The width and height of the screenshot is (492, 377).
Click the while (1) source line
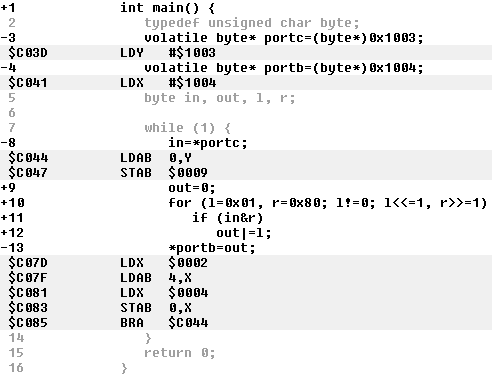187,128
